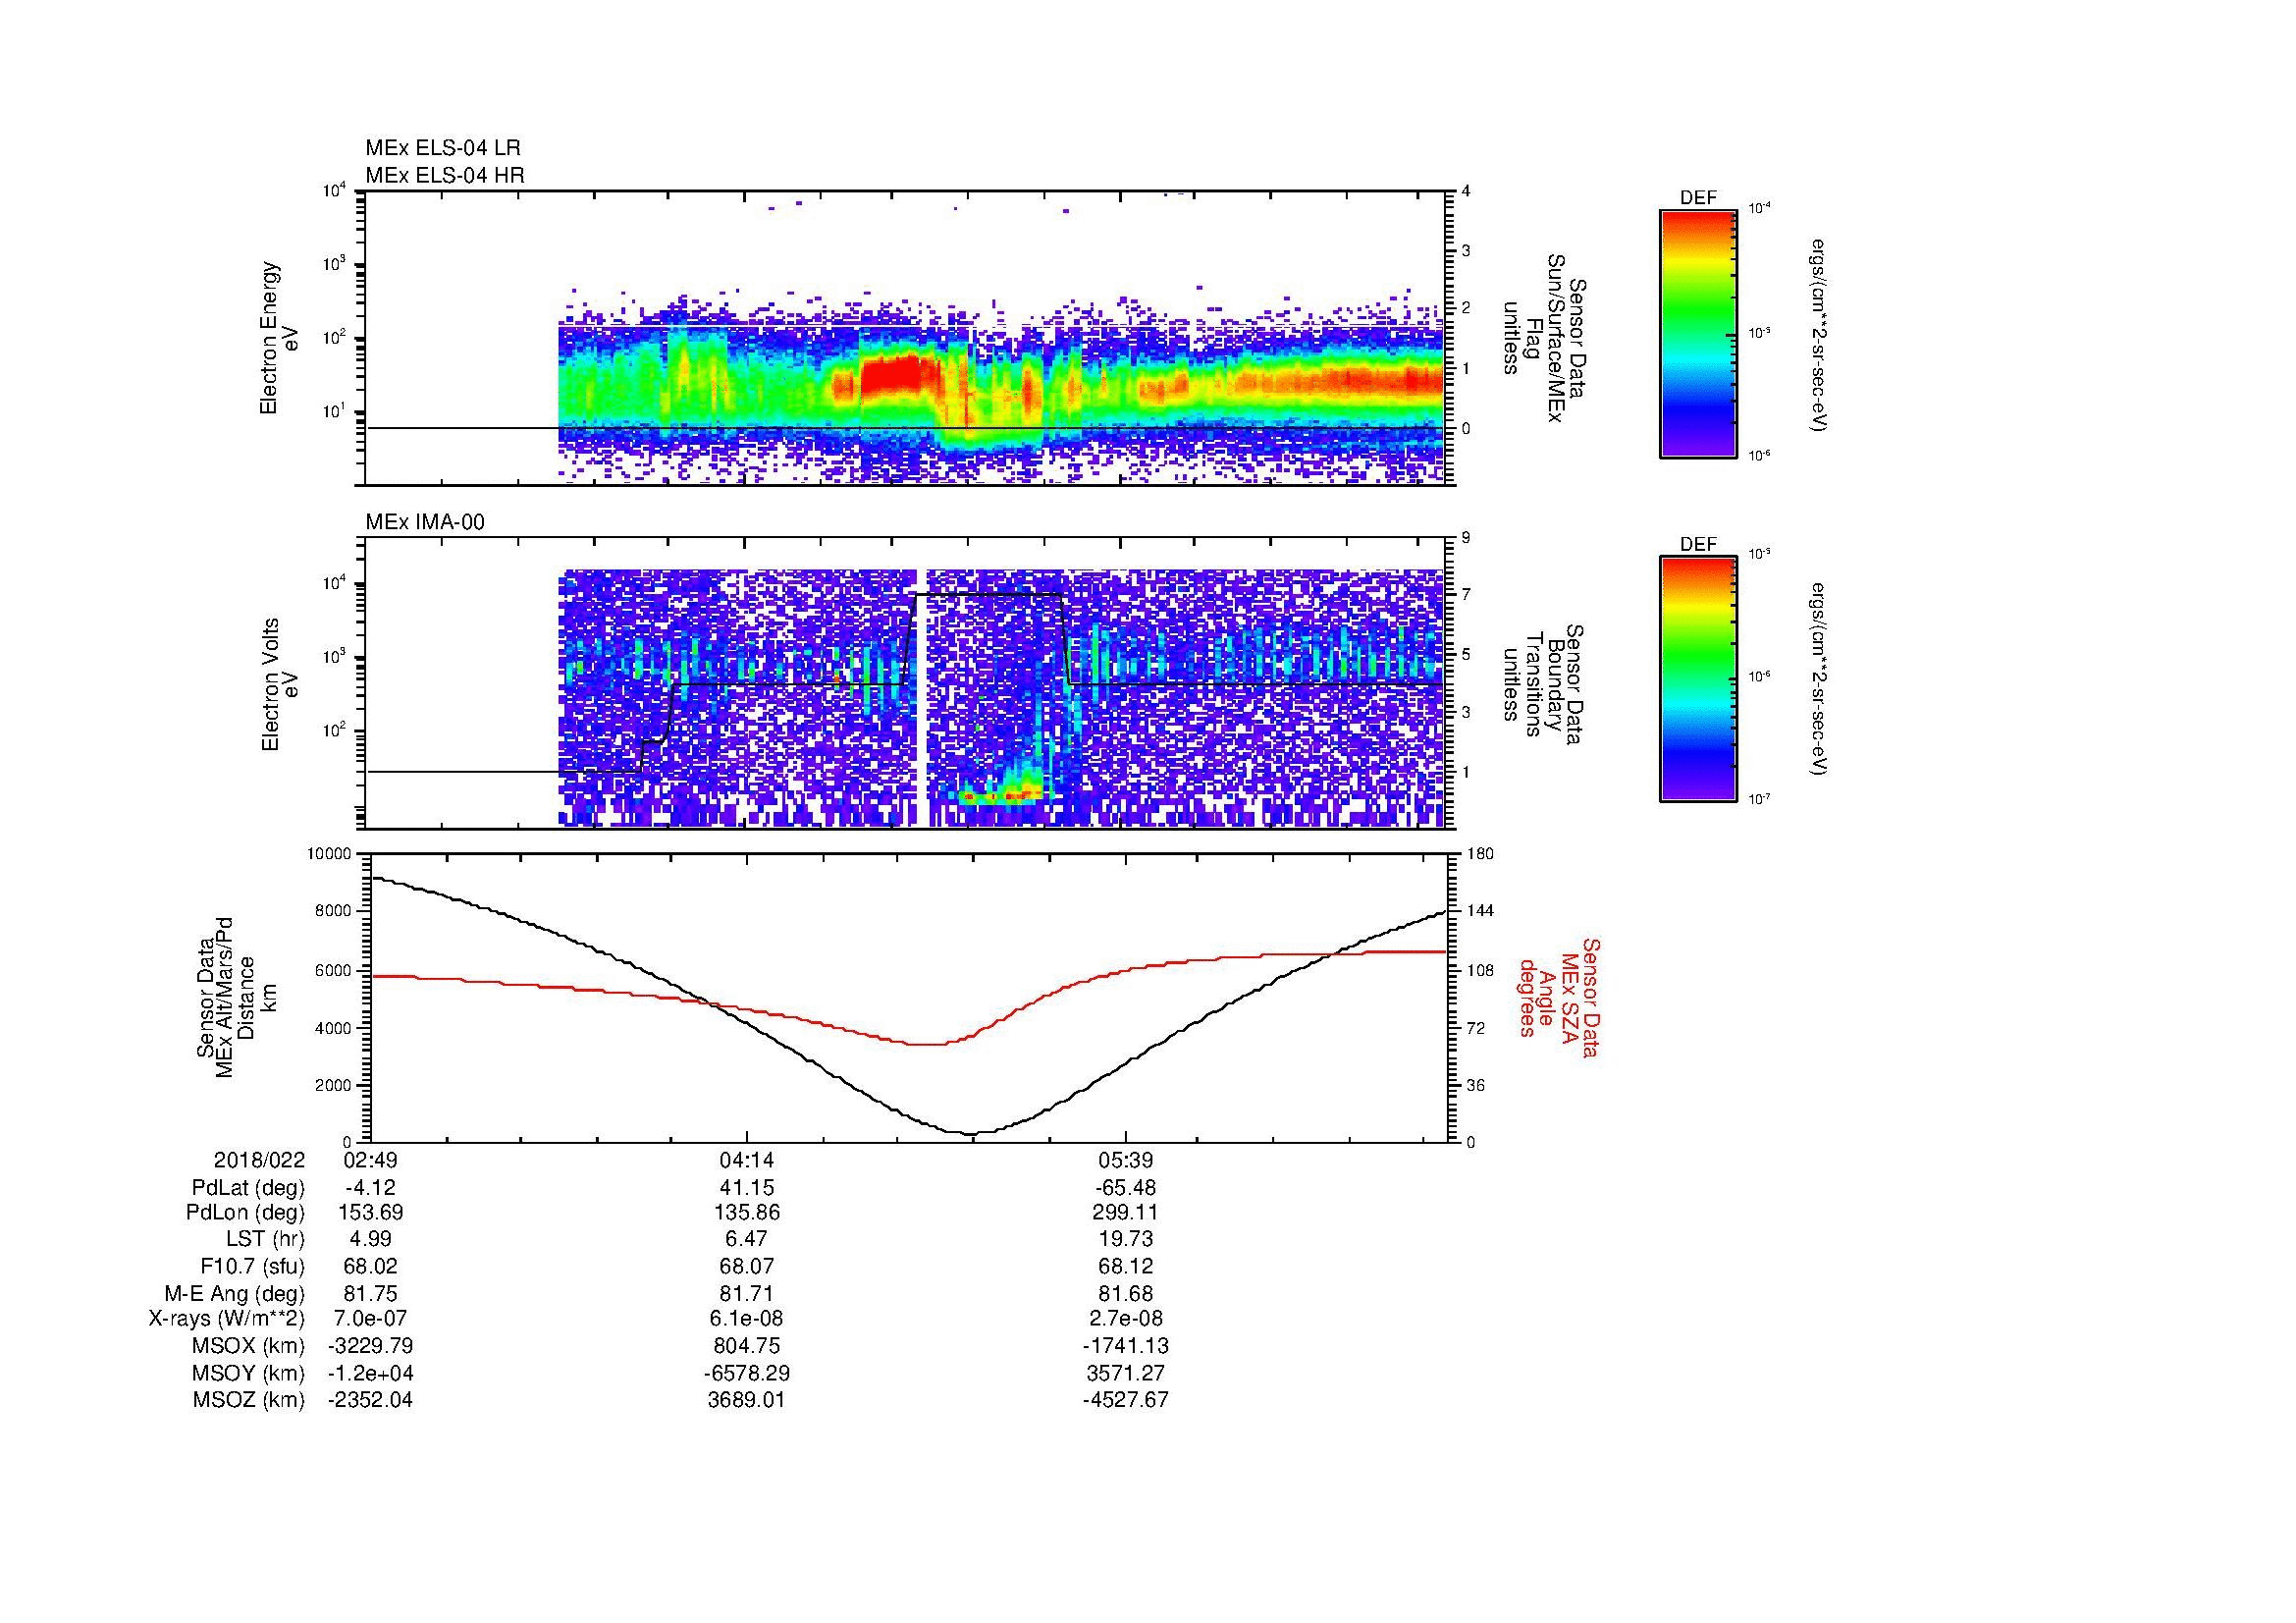Click the F10.7 value '68.12'
Image resolution: width=2296 pixels, height=1623 pixels.
point(1126,1266)
